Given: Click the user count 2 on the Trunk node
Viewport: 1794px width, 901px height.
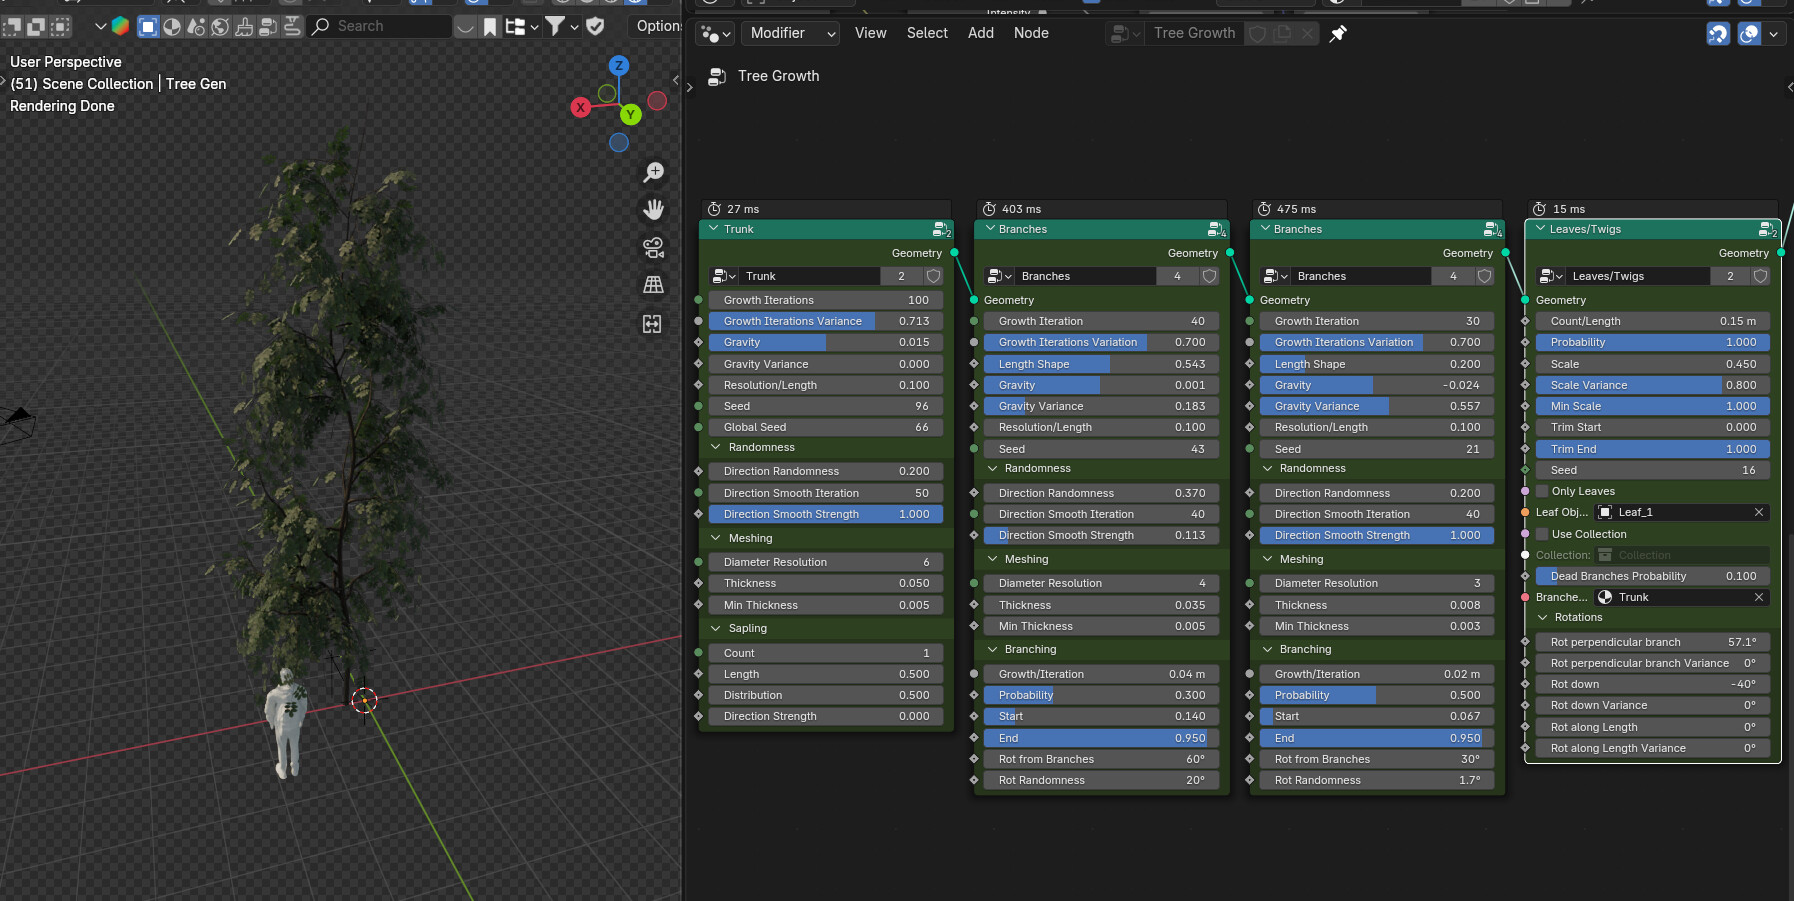Looking at the screenshot, I should (902, 276).
